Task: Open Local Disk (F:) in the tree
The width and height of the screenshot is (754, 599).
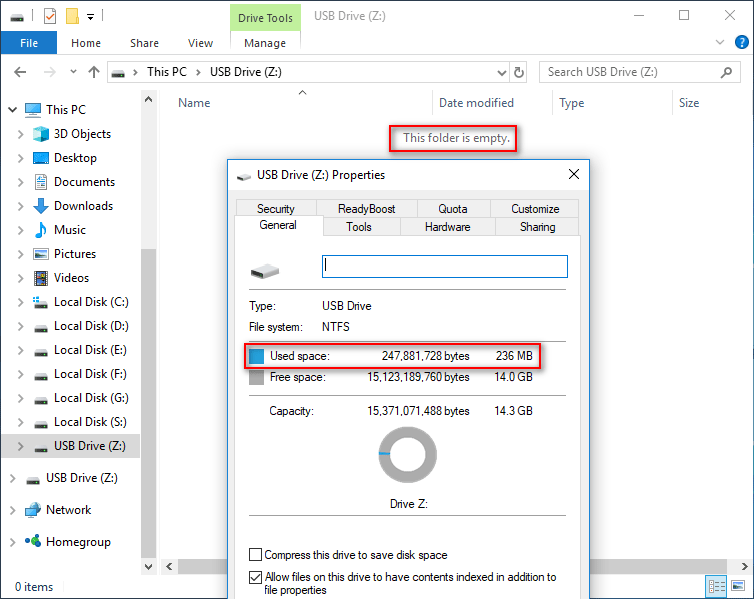Action: (x=90, y=374)
